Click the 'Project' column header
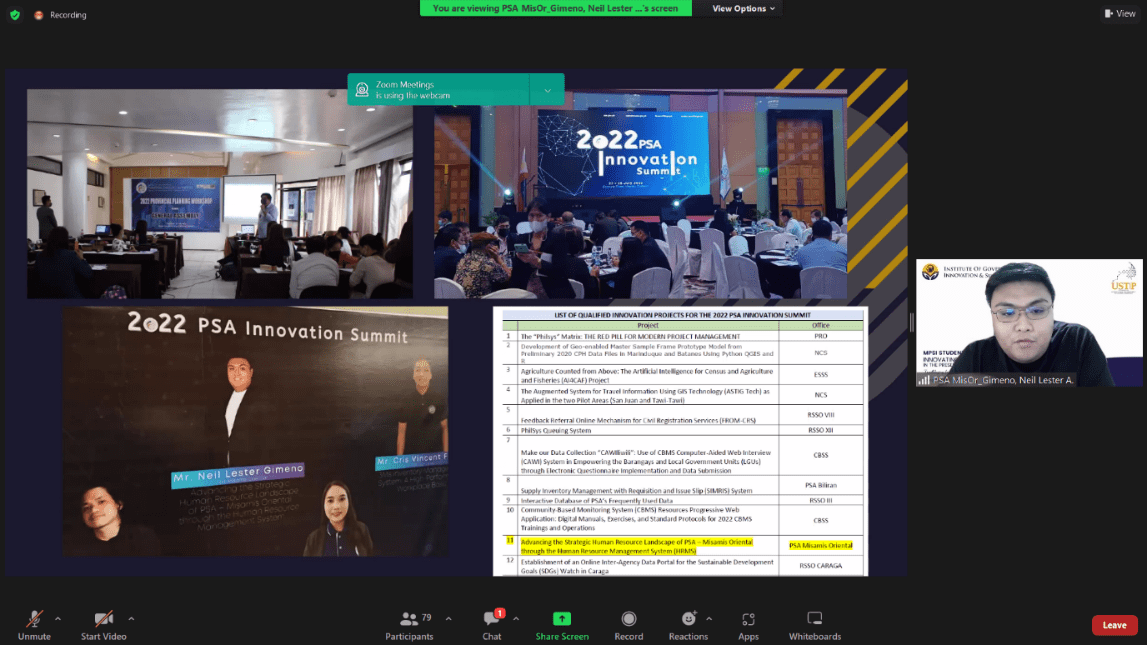 coord(648,325)
